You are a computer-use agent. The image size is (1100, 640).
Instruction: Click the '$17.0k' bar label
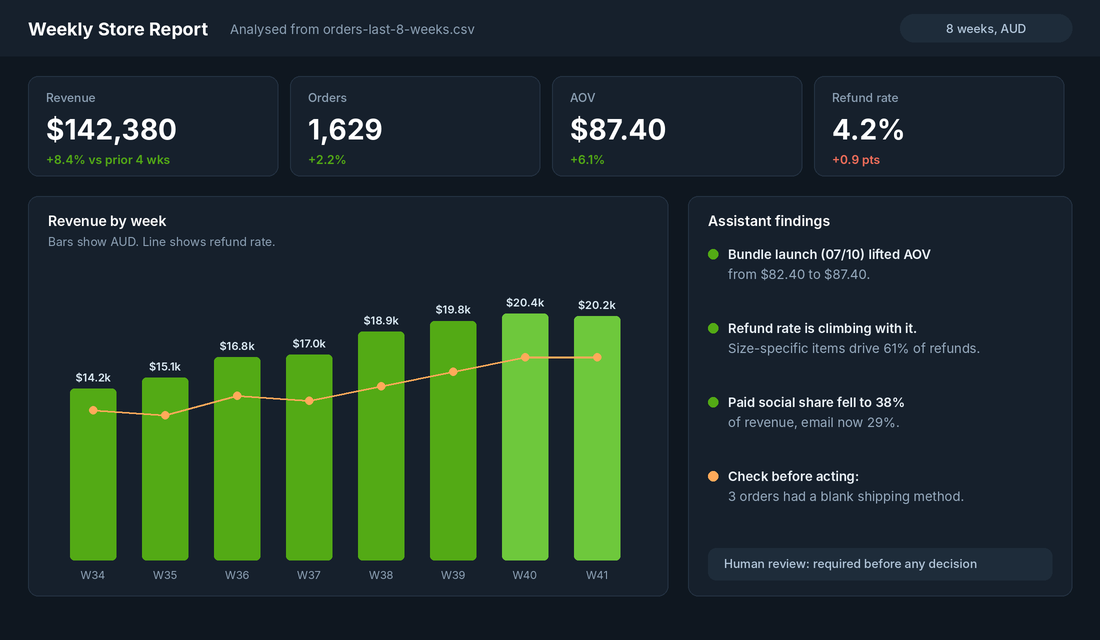click(309, 343)
